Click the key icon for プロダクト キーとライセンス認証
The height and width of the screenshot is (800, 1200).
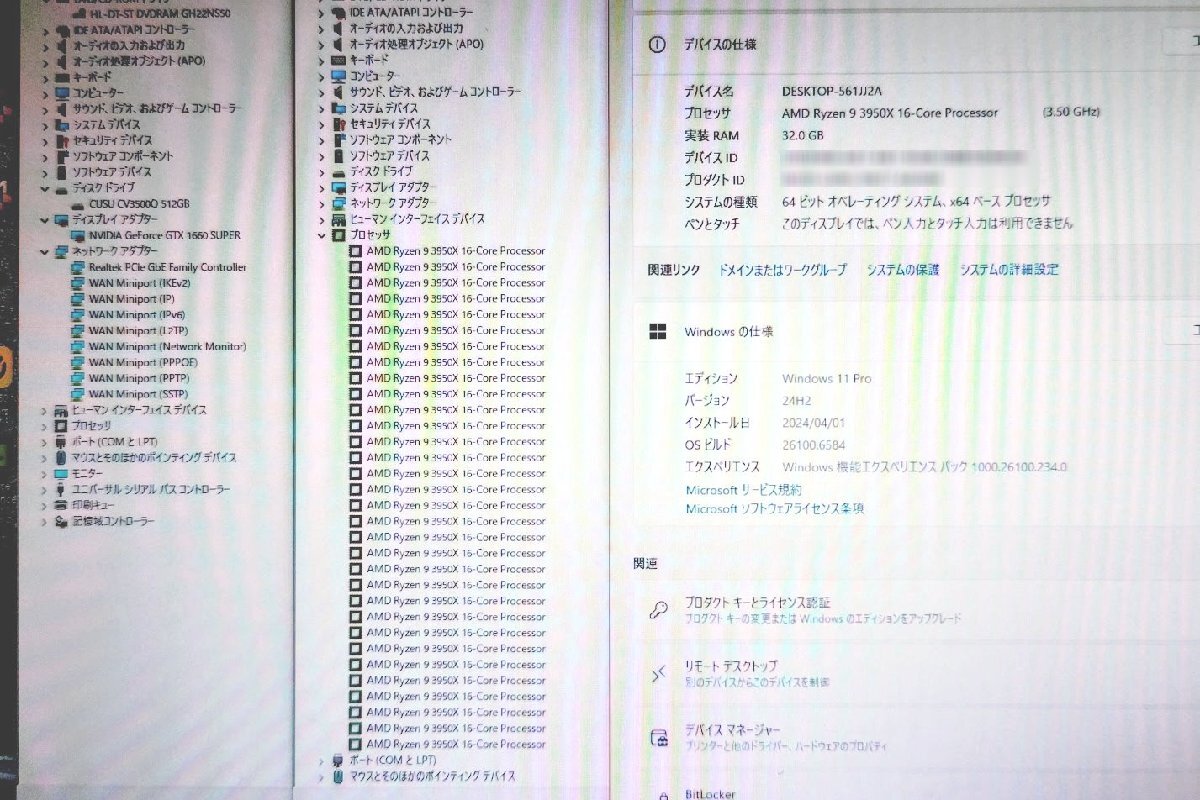[658, 610]
